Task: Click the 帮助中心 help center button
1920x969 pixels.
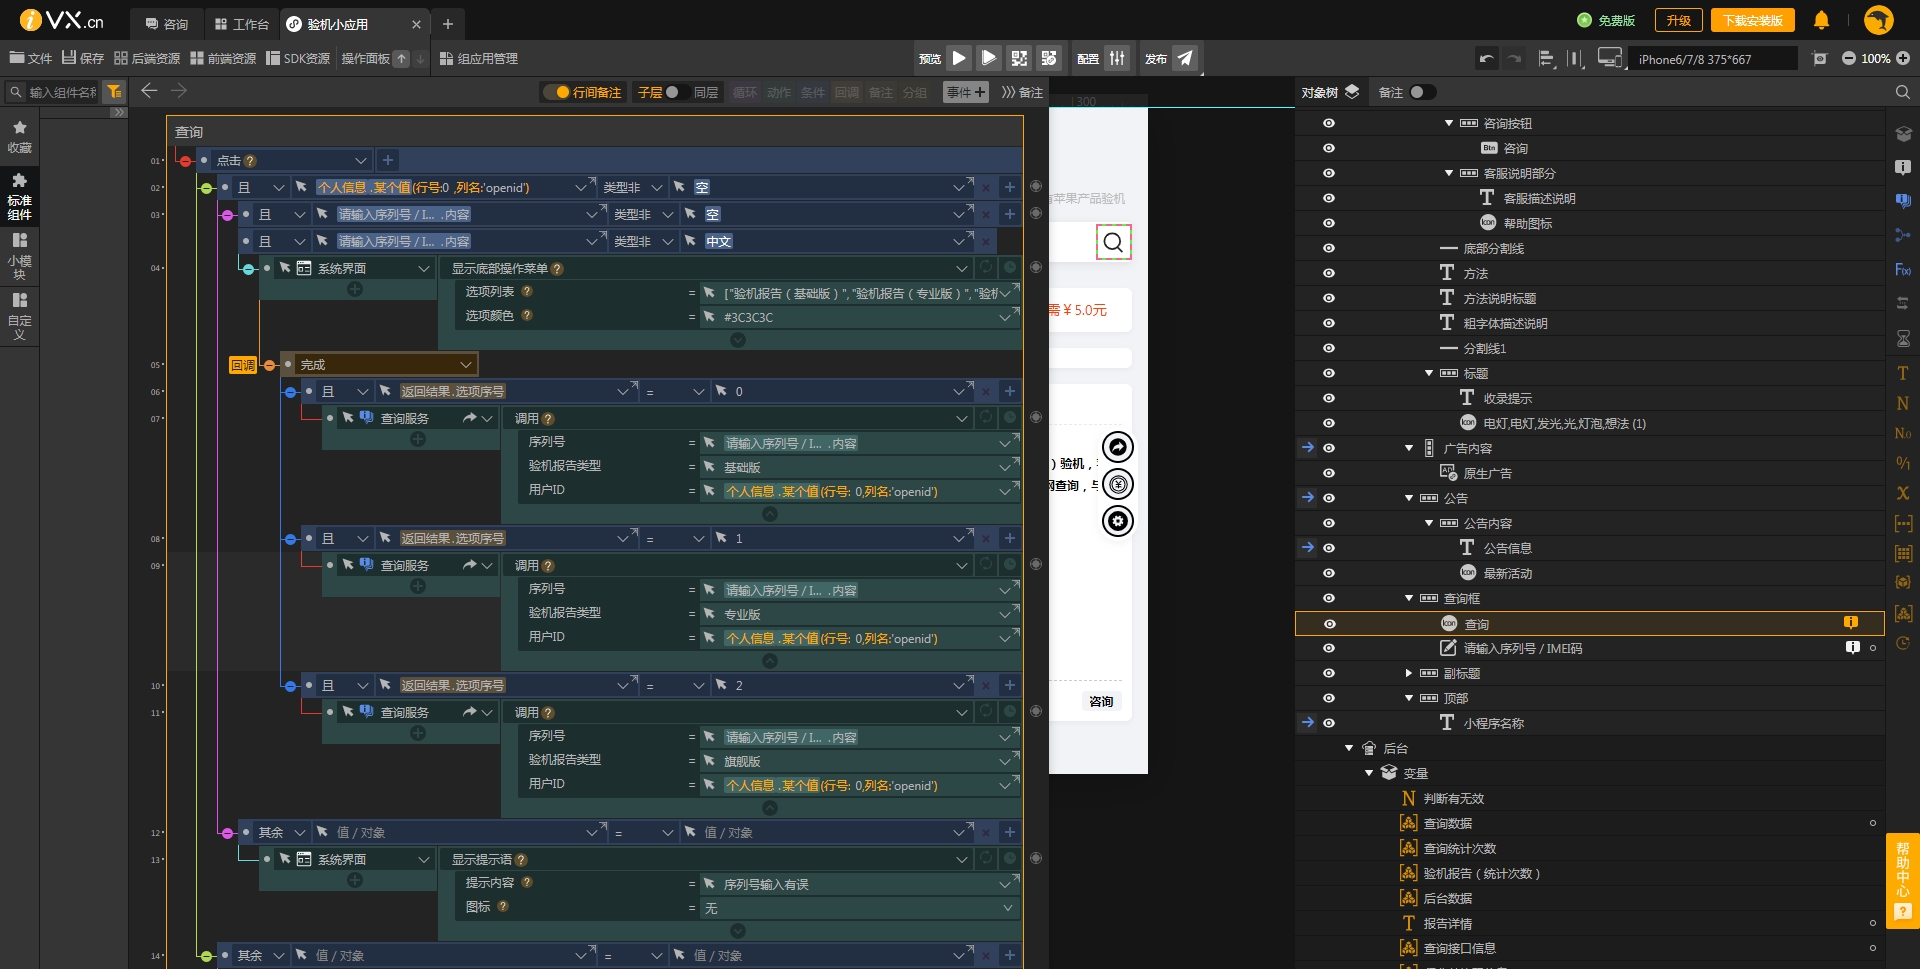Action: (1902, 881)
